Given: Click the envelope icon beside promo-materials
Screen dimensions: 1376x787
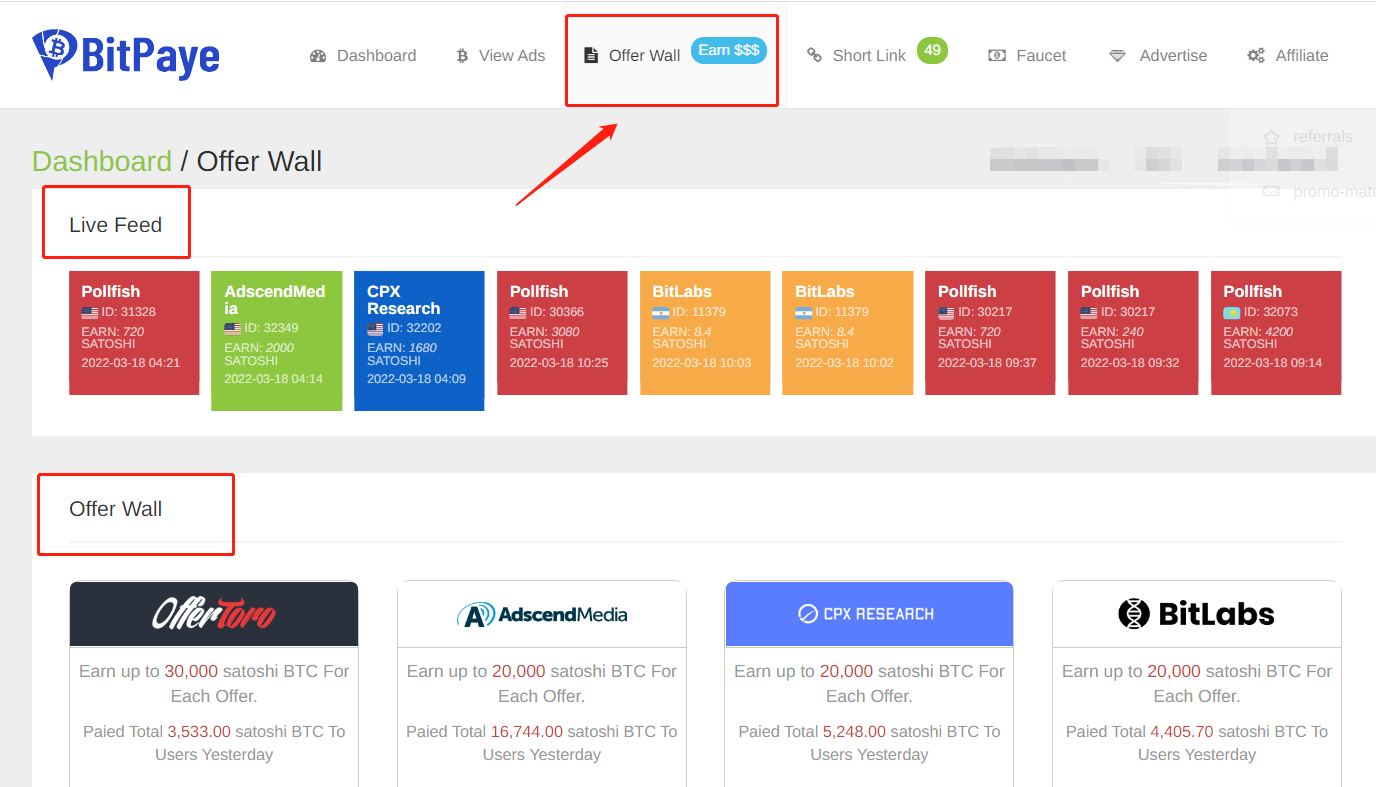Looking at the screenshot, I should click(1271, 191).
